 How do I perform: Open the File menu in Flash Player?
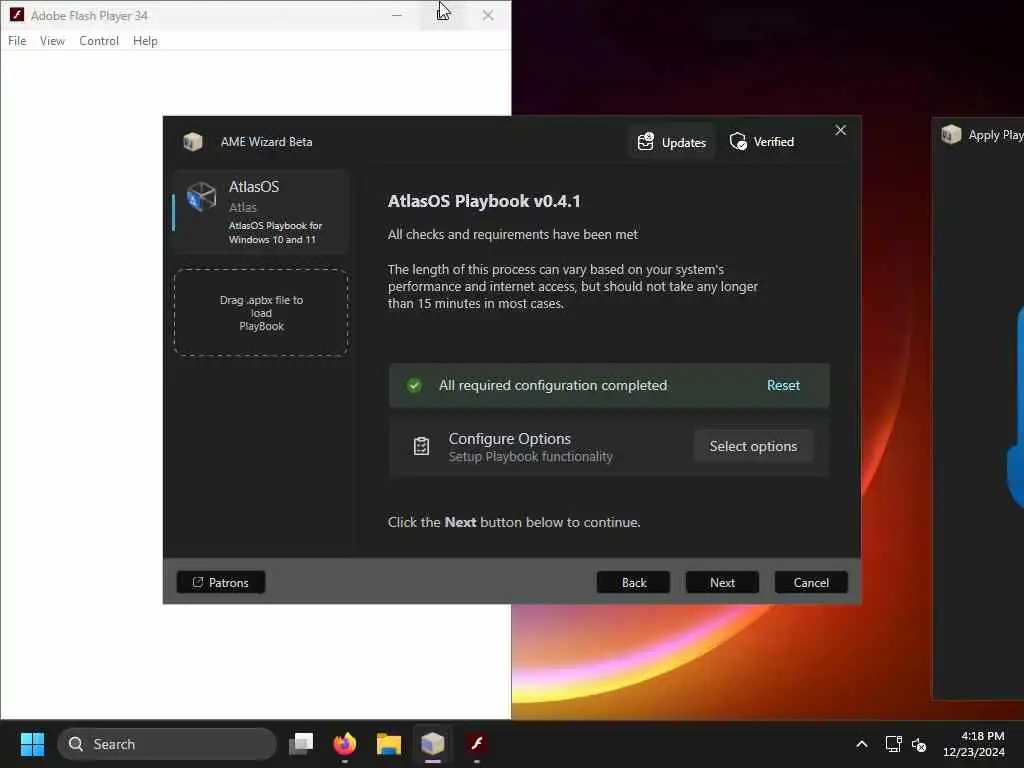click(x=17, y=40)
